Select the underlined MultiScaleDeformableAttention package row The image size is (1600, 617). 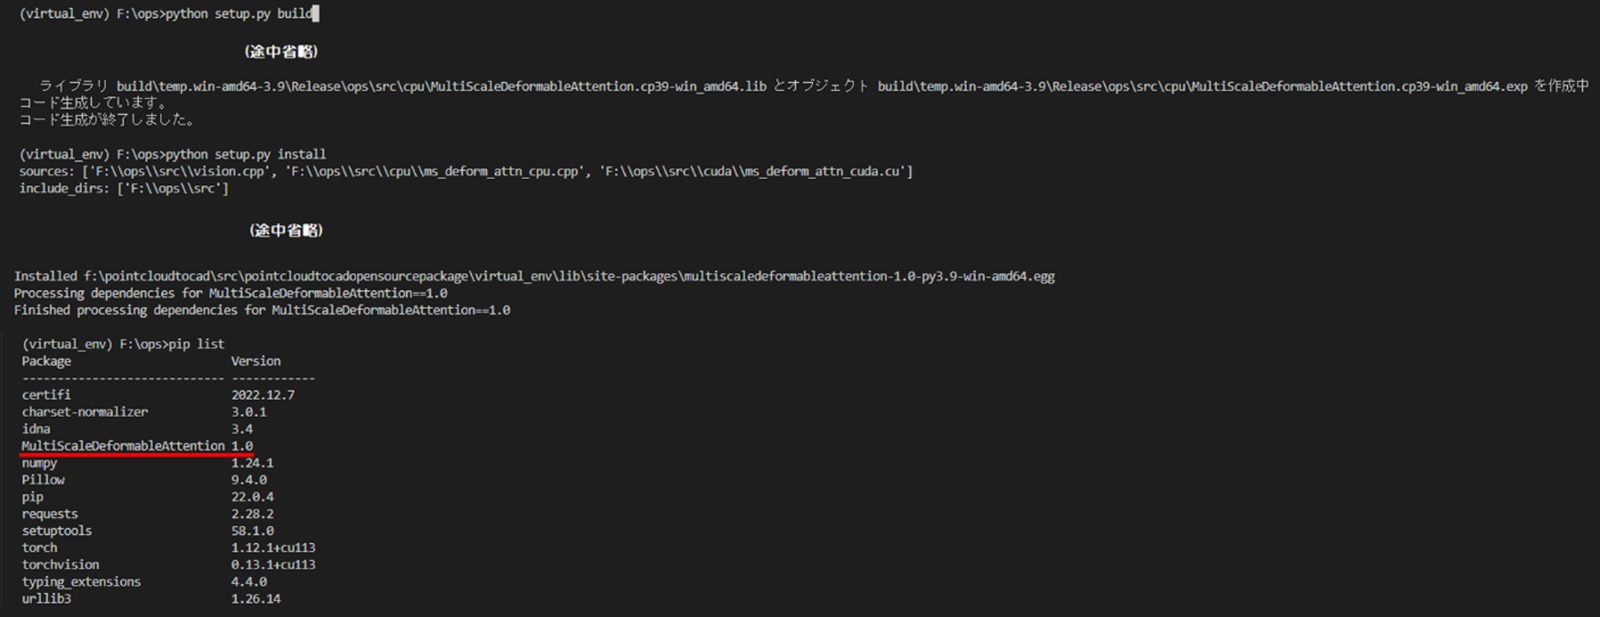(x=137, y=446)
